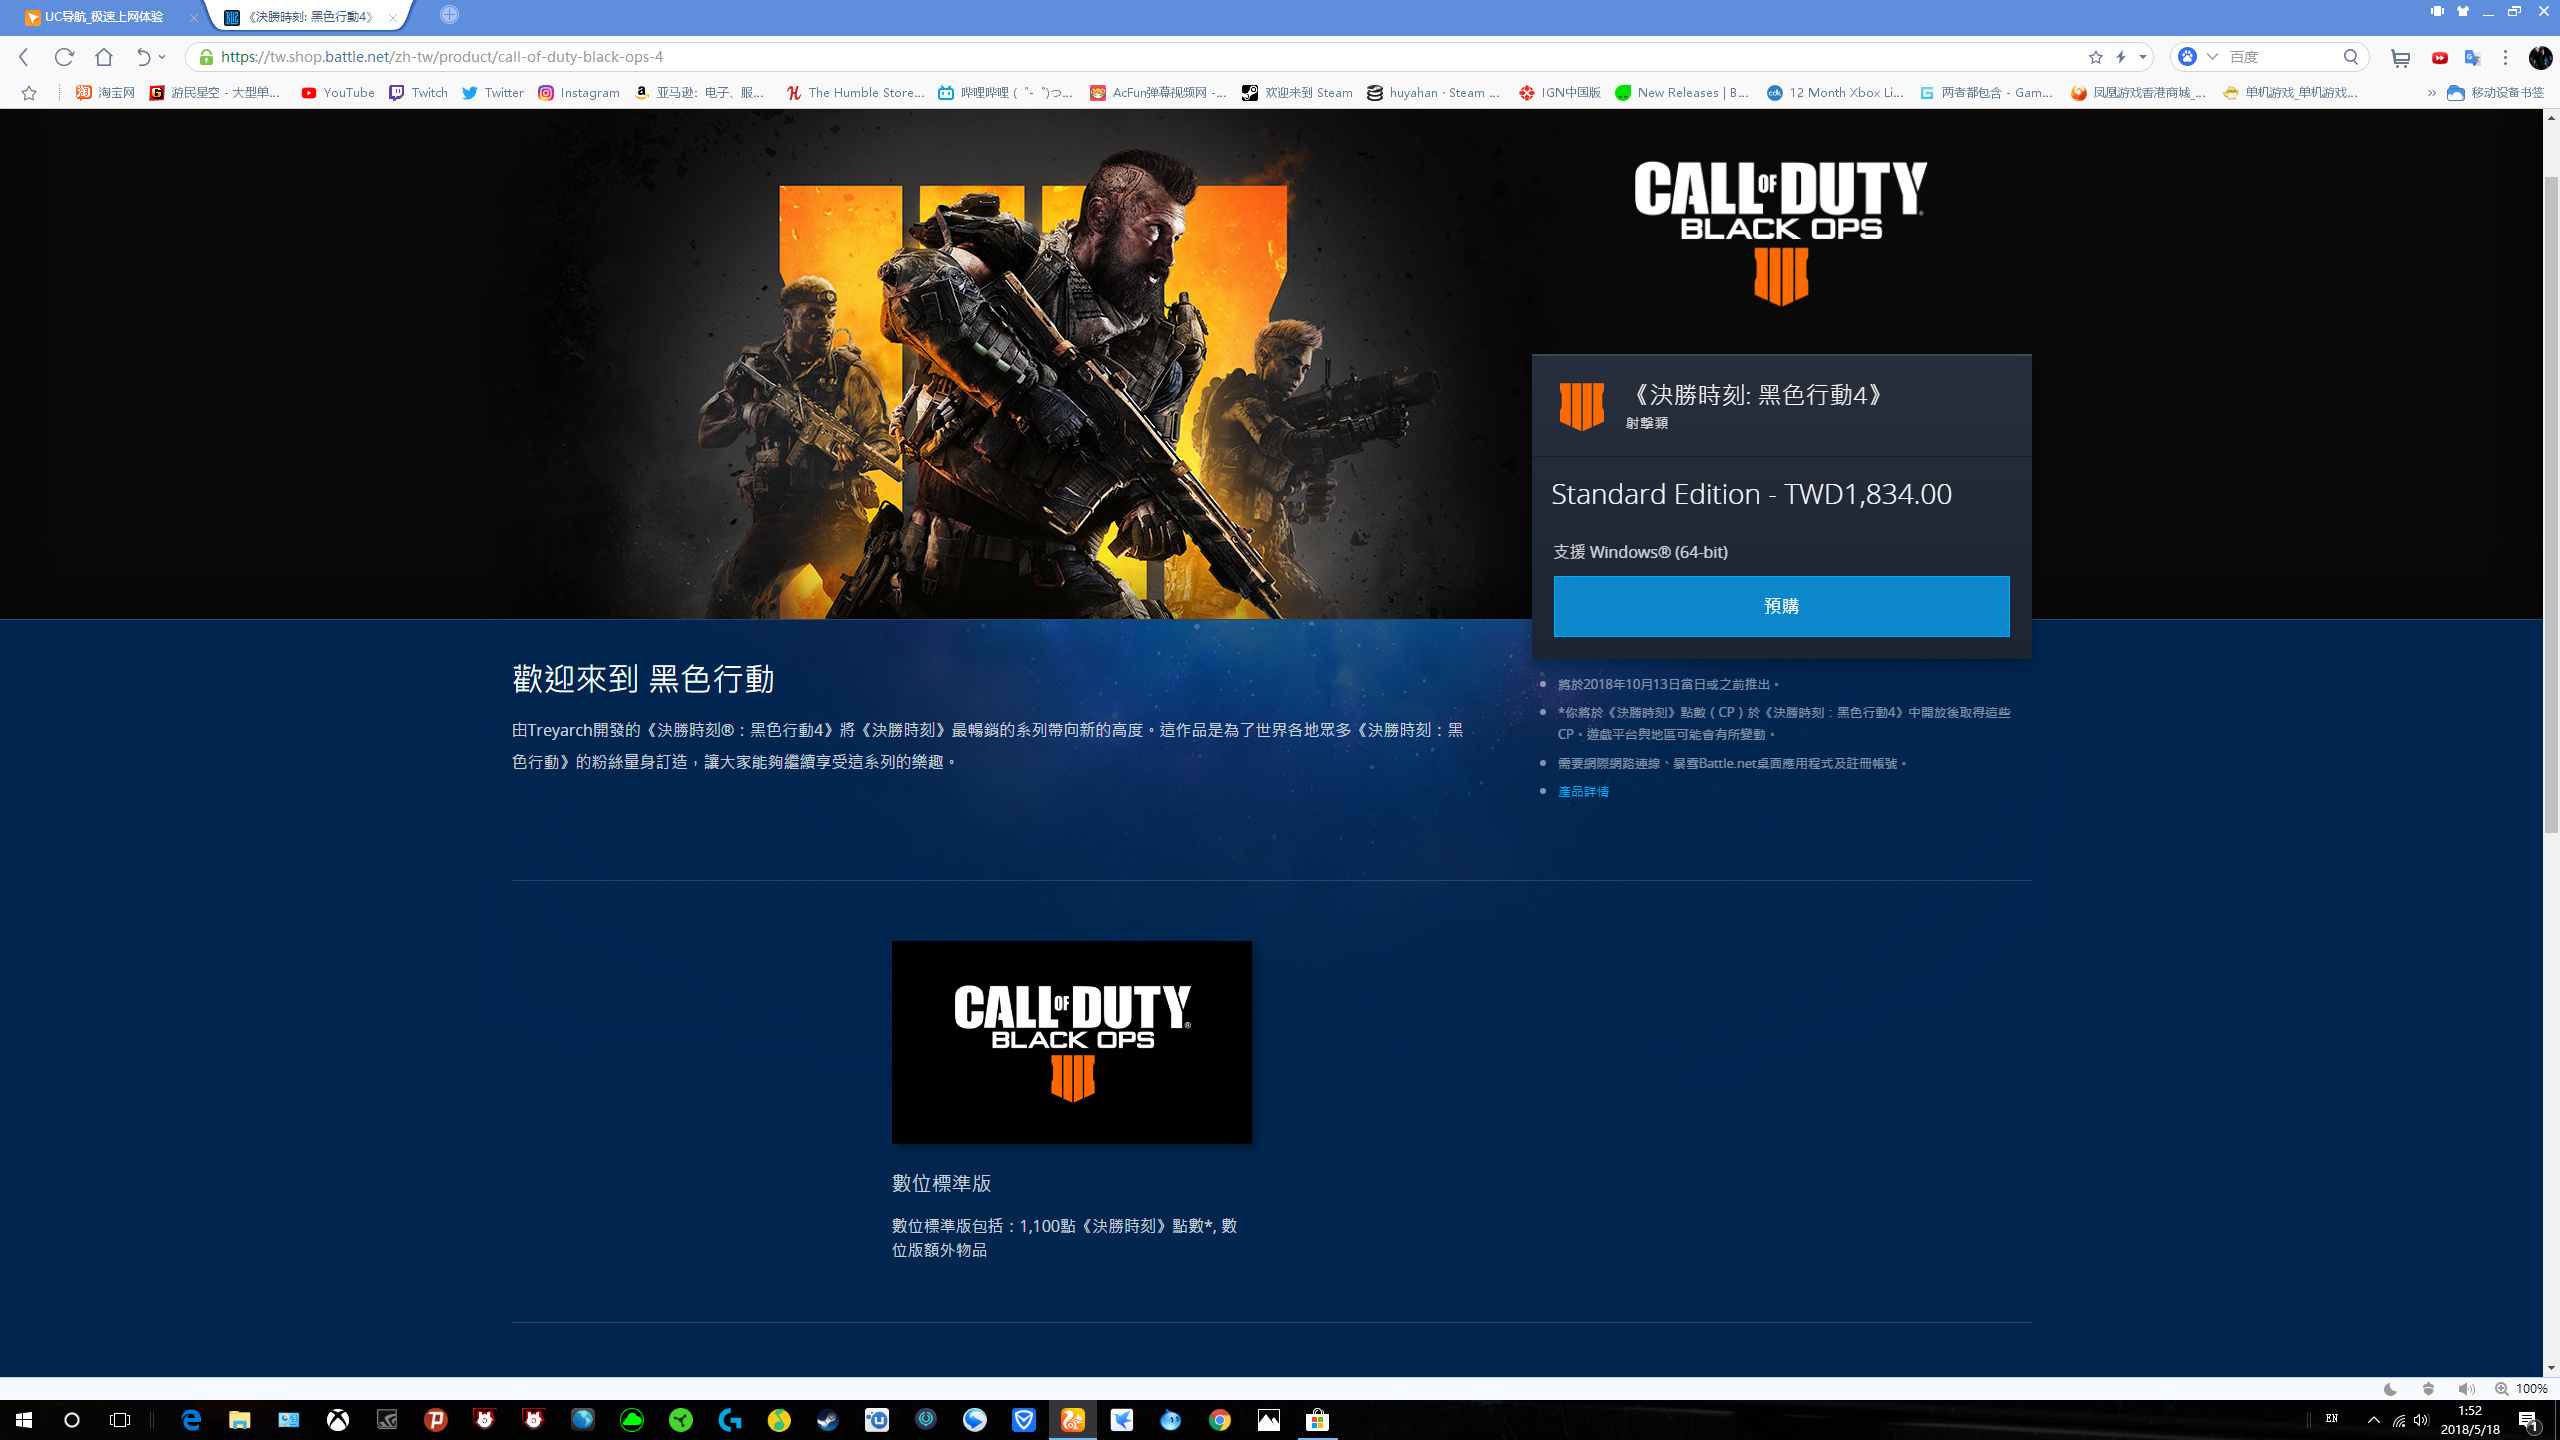Select the 決勝時刻: 黑色行動4 tab
This screenshot has width=2560, height=1440.
point(310,17)
